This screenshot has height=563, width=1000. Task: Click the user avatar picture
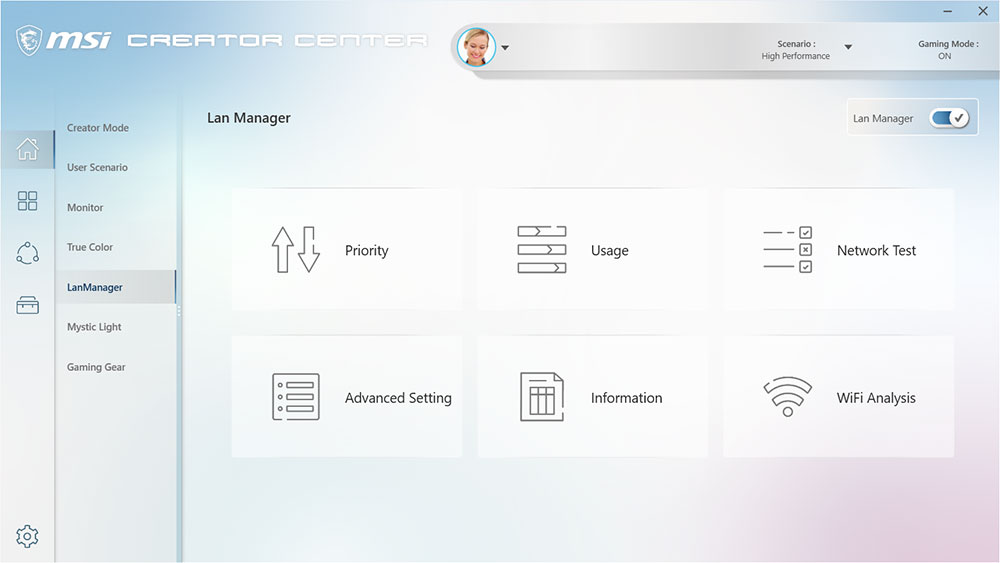(476, 47)
